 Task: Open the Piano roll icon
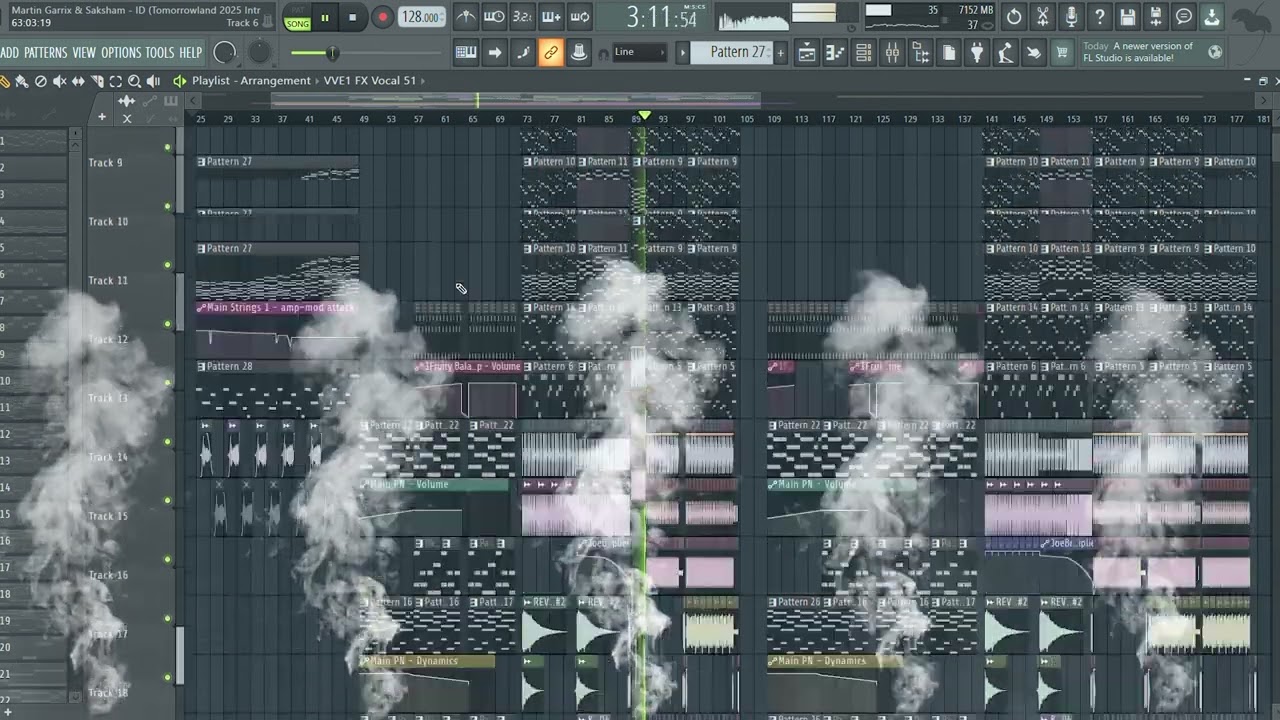835,52
